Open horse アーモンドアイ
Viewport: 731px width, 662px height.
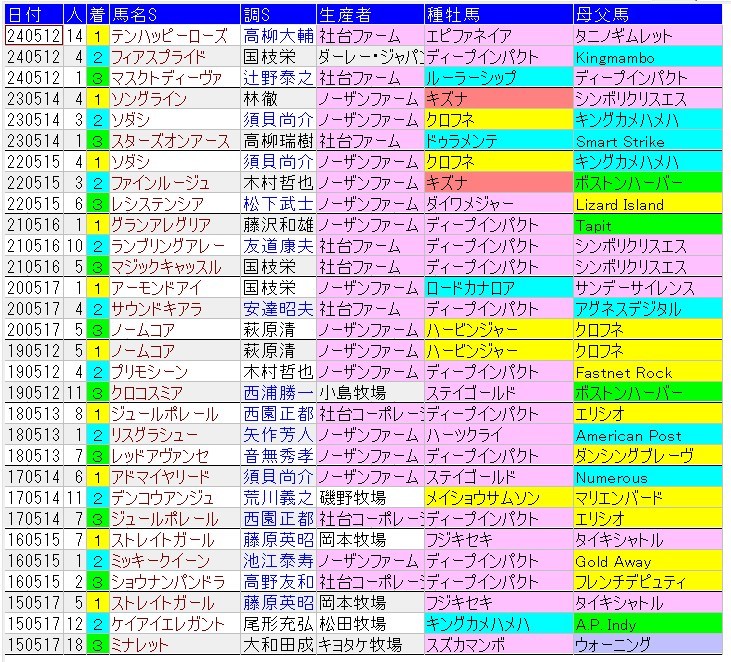pos(156,288)
